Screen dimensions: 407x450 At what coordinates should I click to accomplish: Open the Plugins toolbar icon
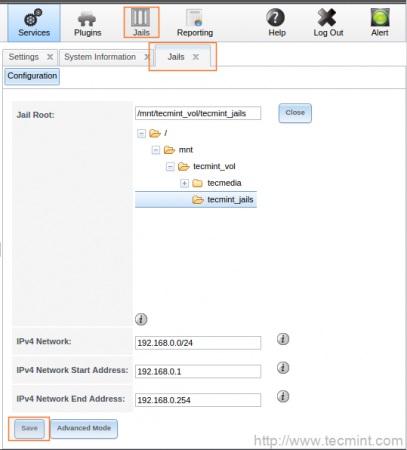87,23
